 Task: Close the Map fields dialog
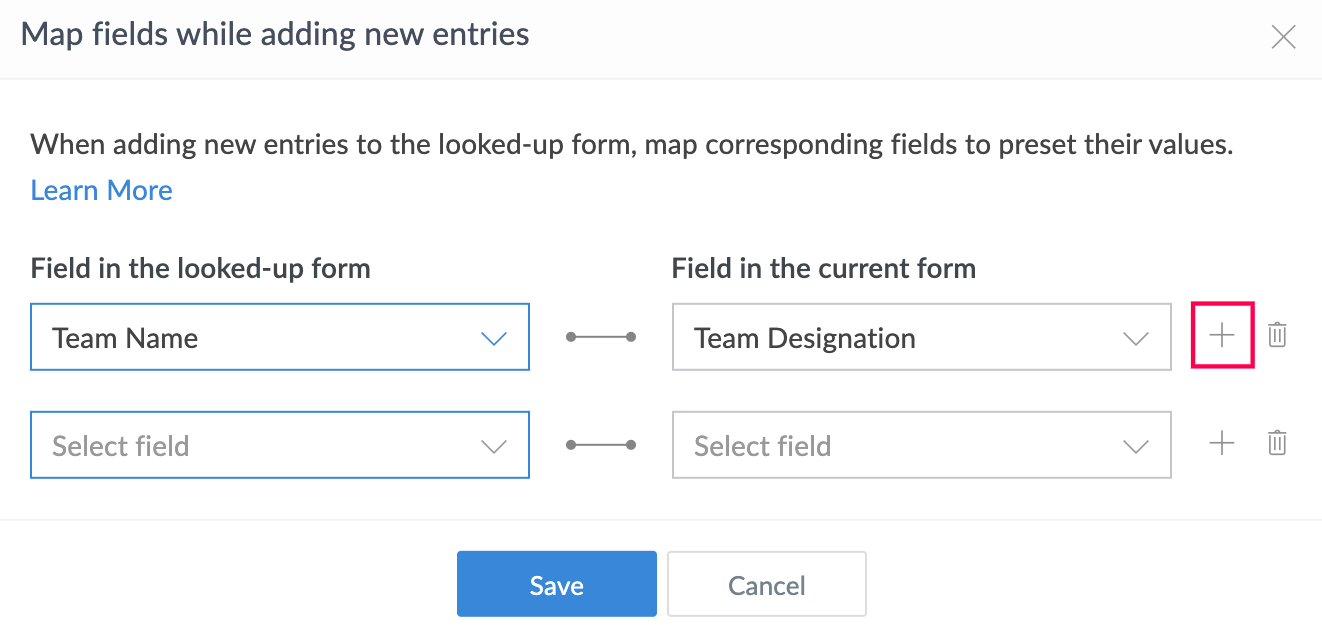1283,38
